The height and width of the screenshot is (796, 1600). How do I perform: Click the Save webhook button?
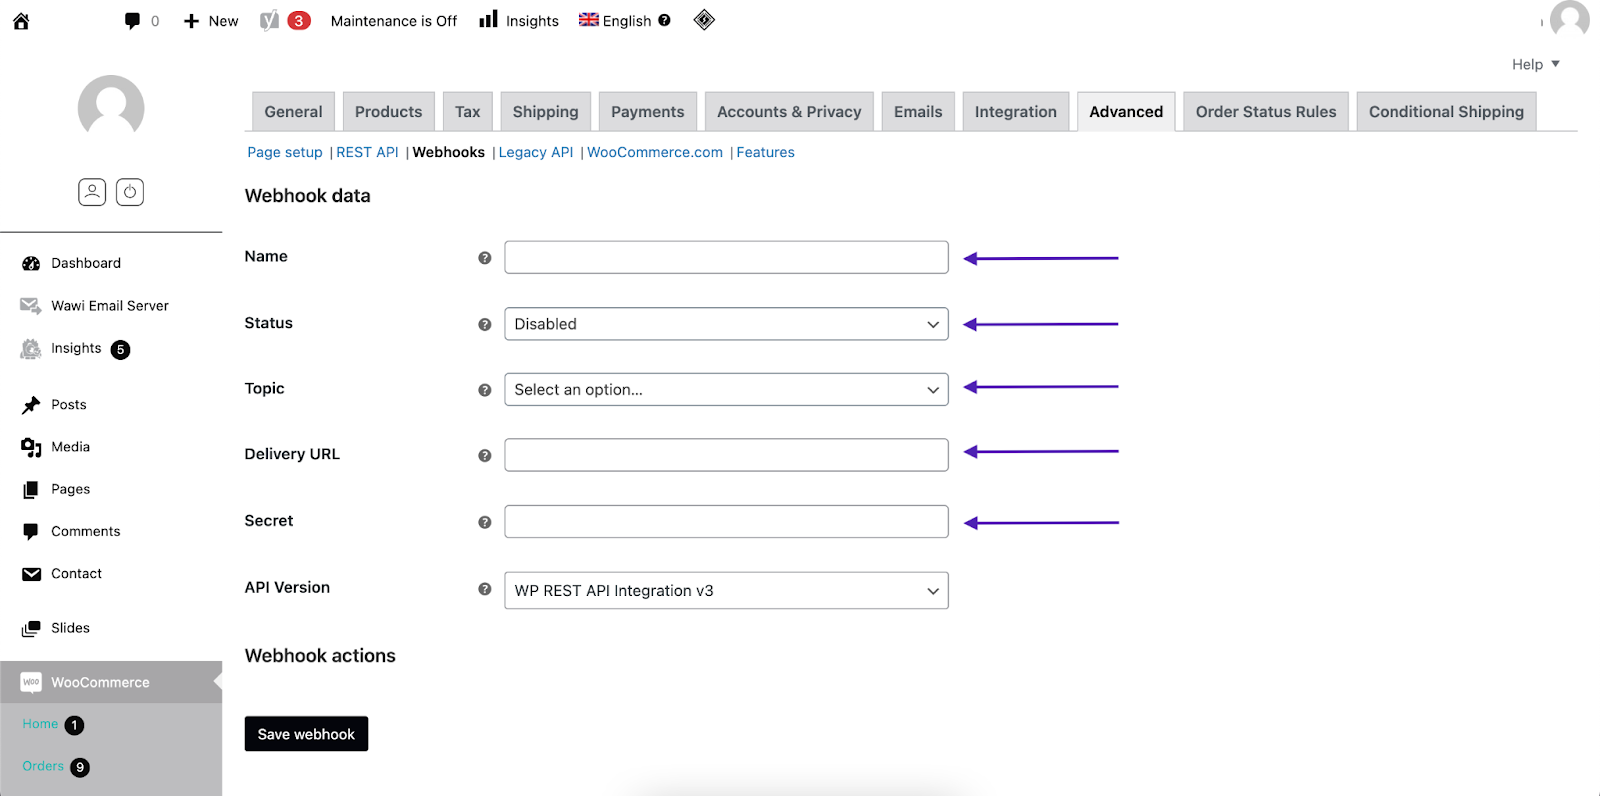(x=306, y=734)
